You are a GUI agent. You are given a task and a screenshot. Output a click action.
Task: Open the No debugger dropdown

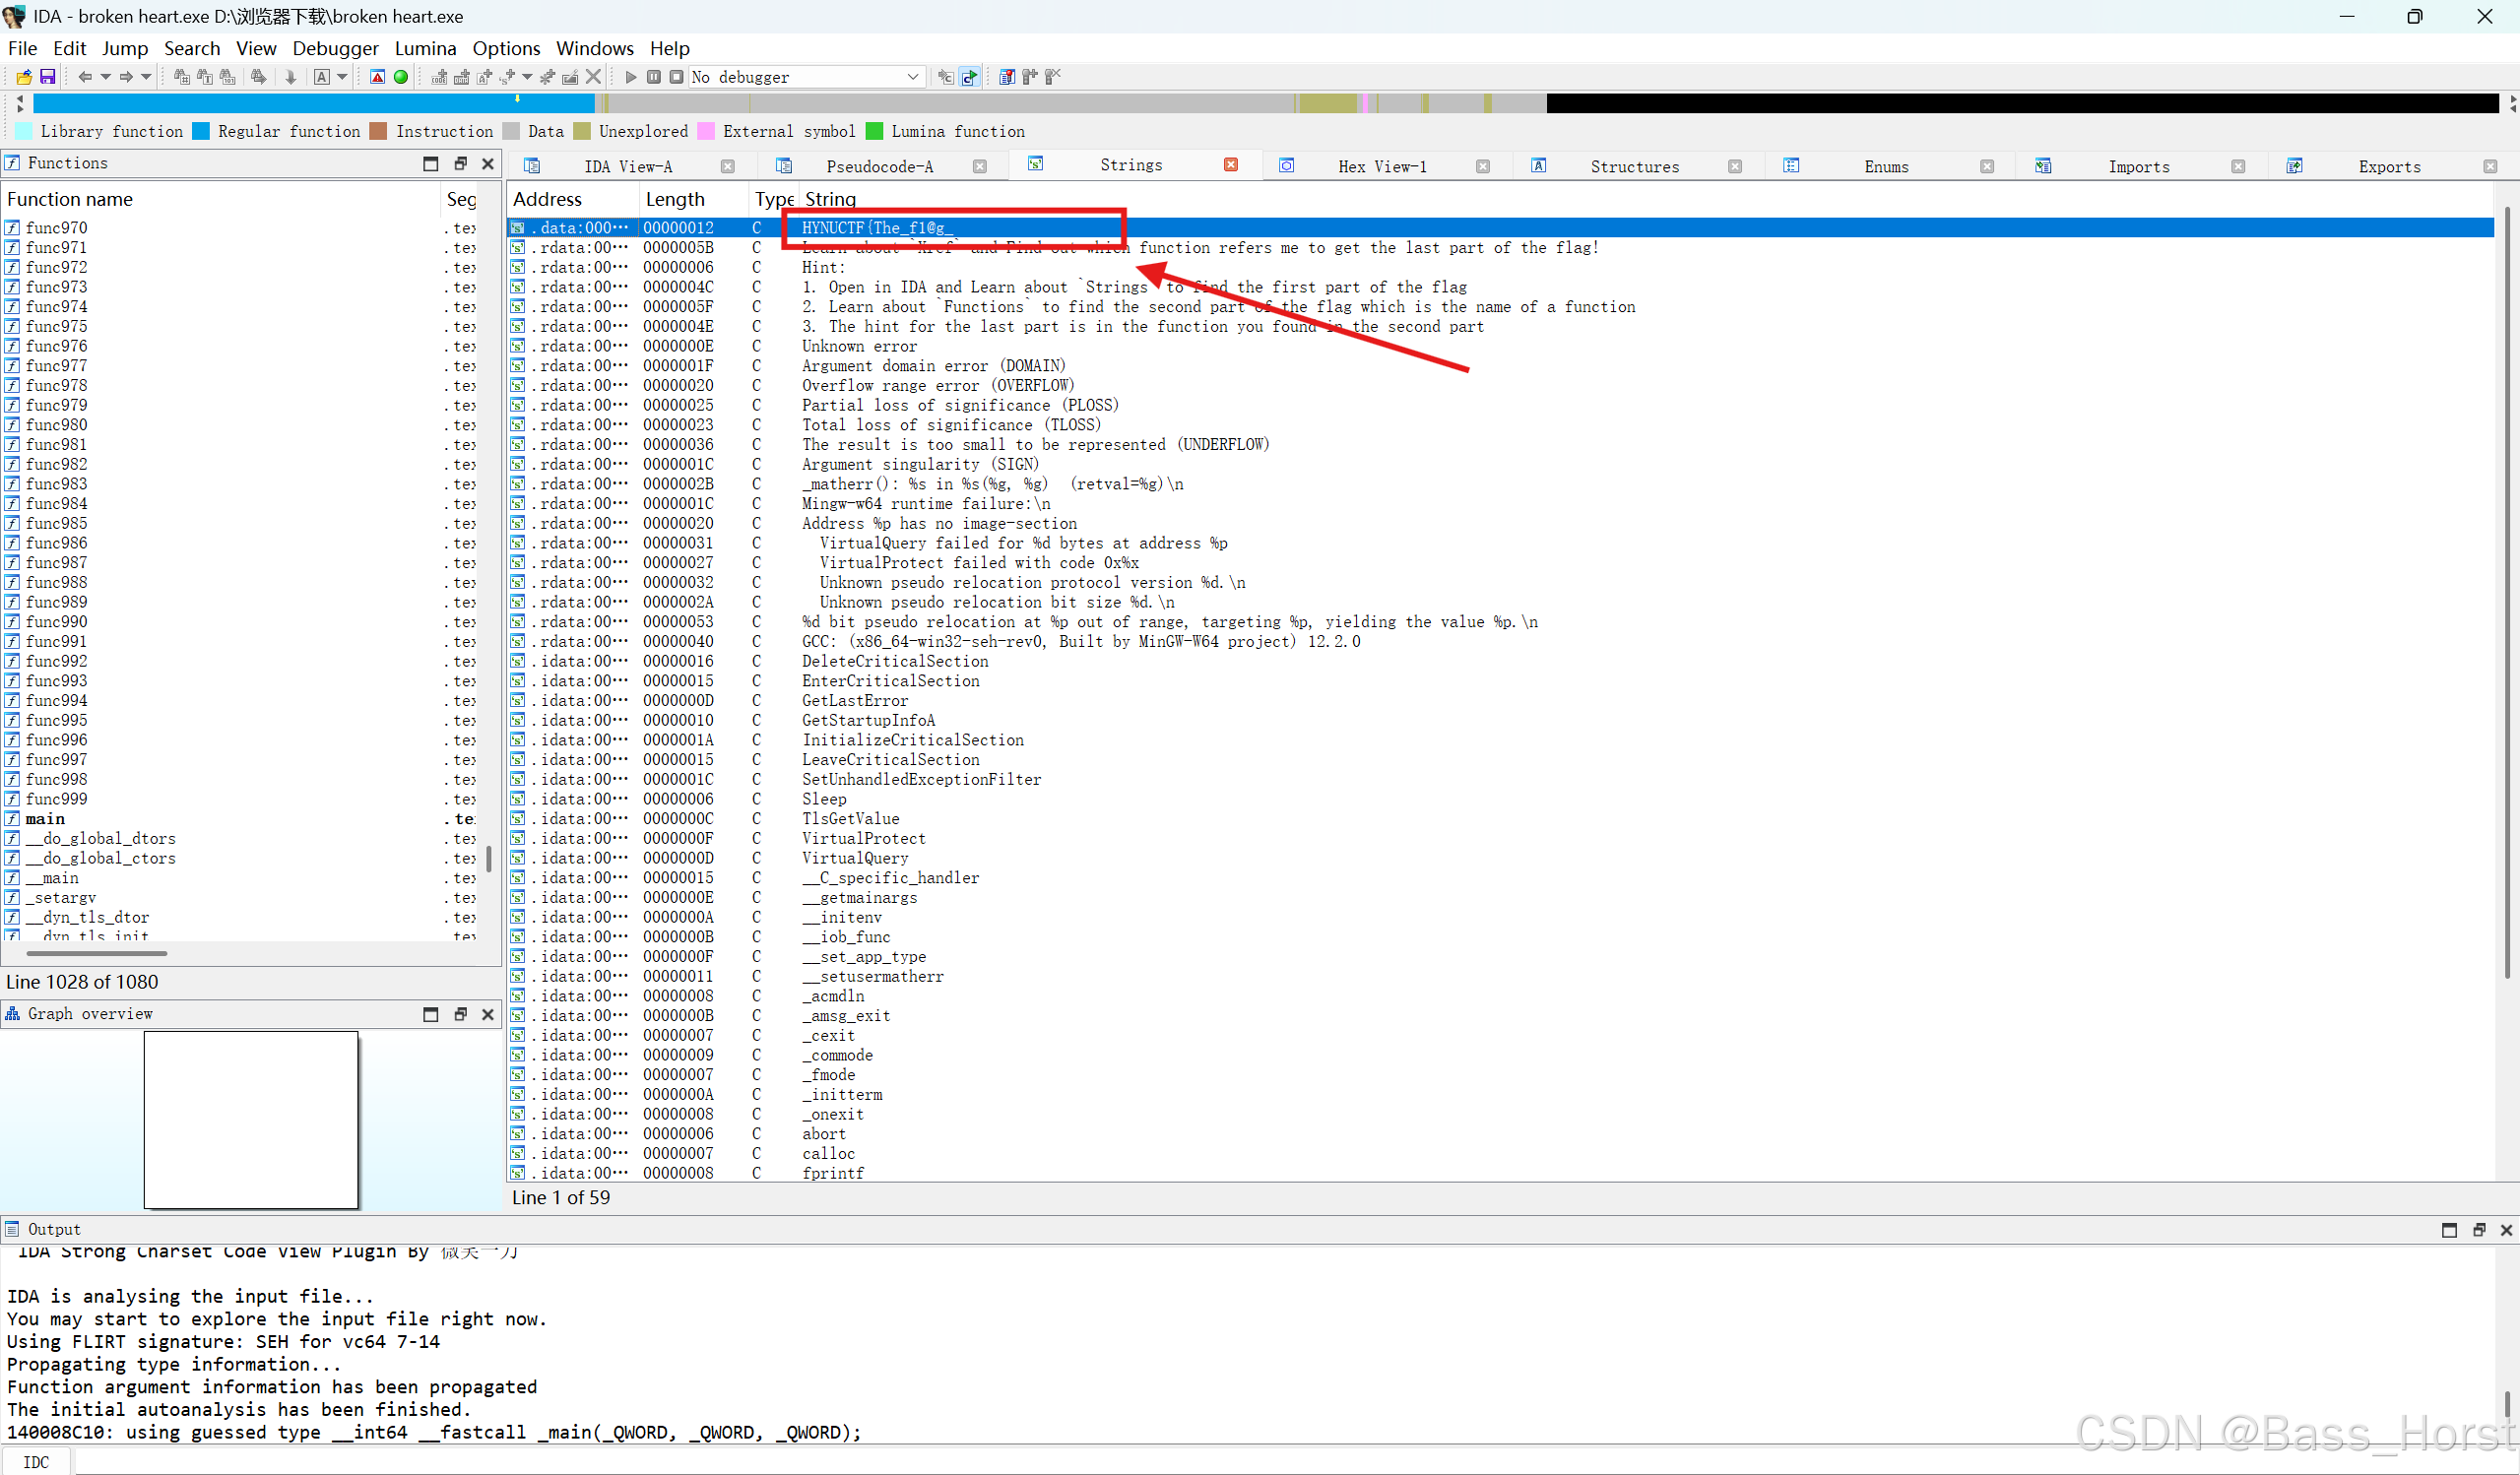[x=912, y=77]
